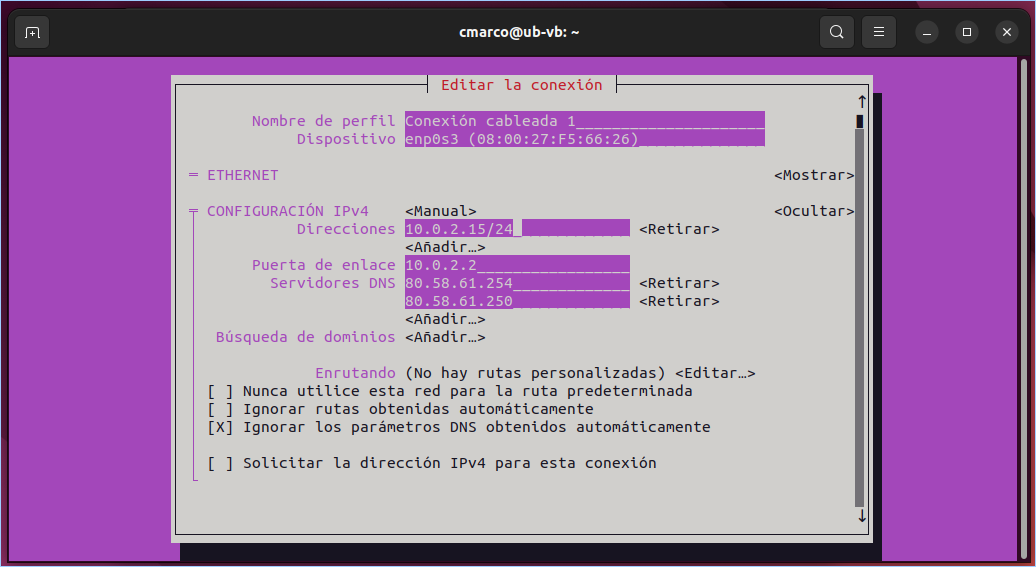Click the scroll up arrow

[861, 102]
